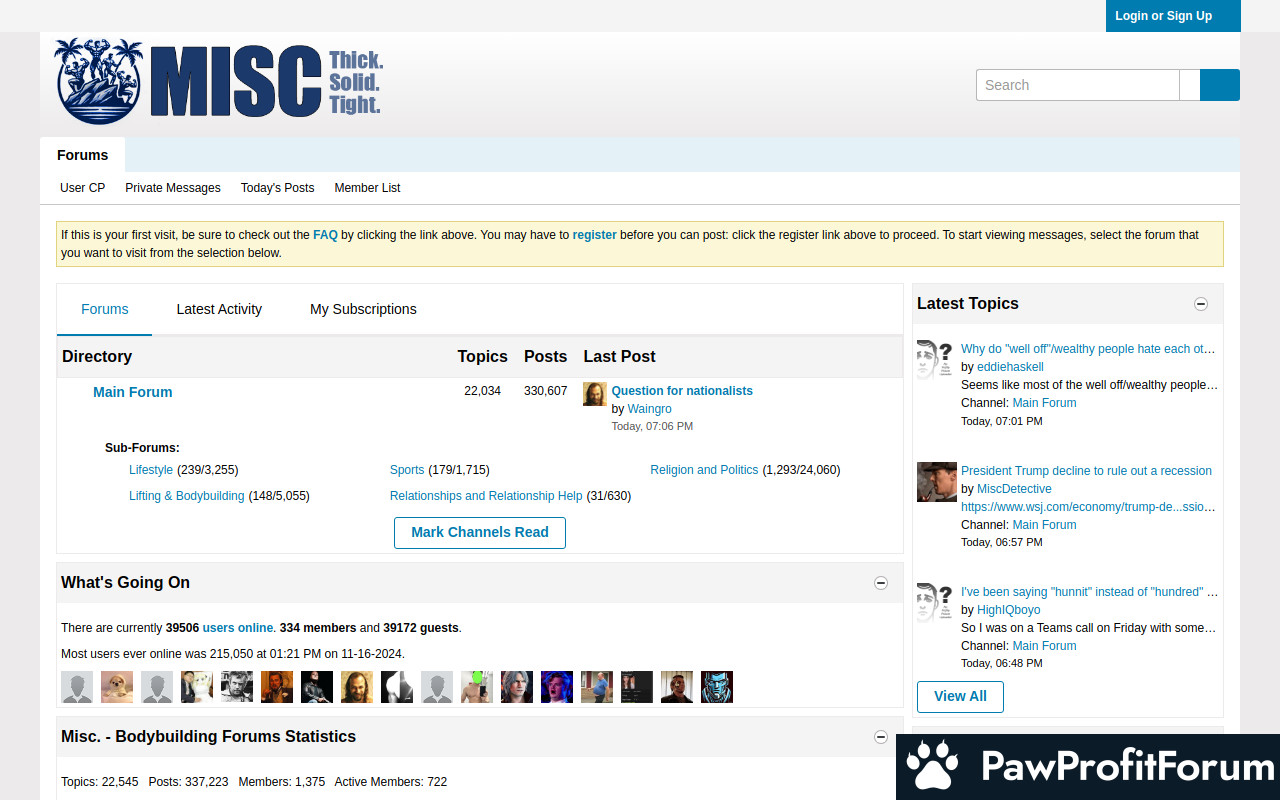Open the search options dropdown arrow

(1189, 85)
